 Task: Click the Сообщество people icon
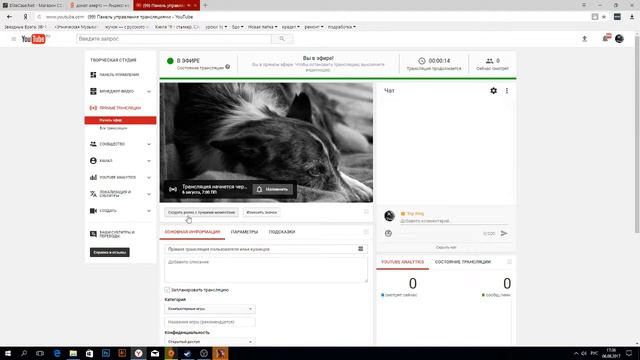(x=93, y=144)
